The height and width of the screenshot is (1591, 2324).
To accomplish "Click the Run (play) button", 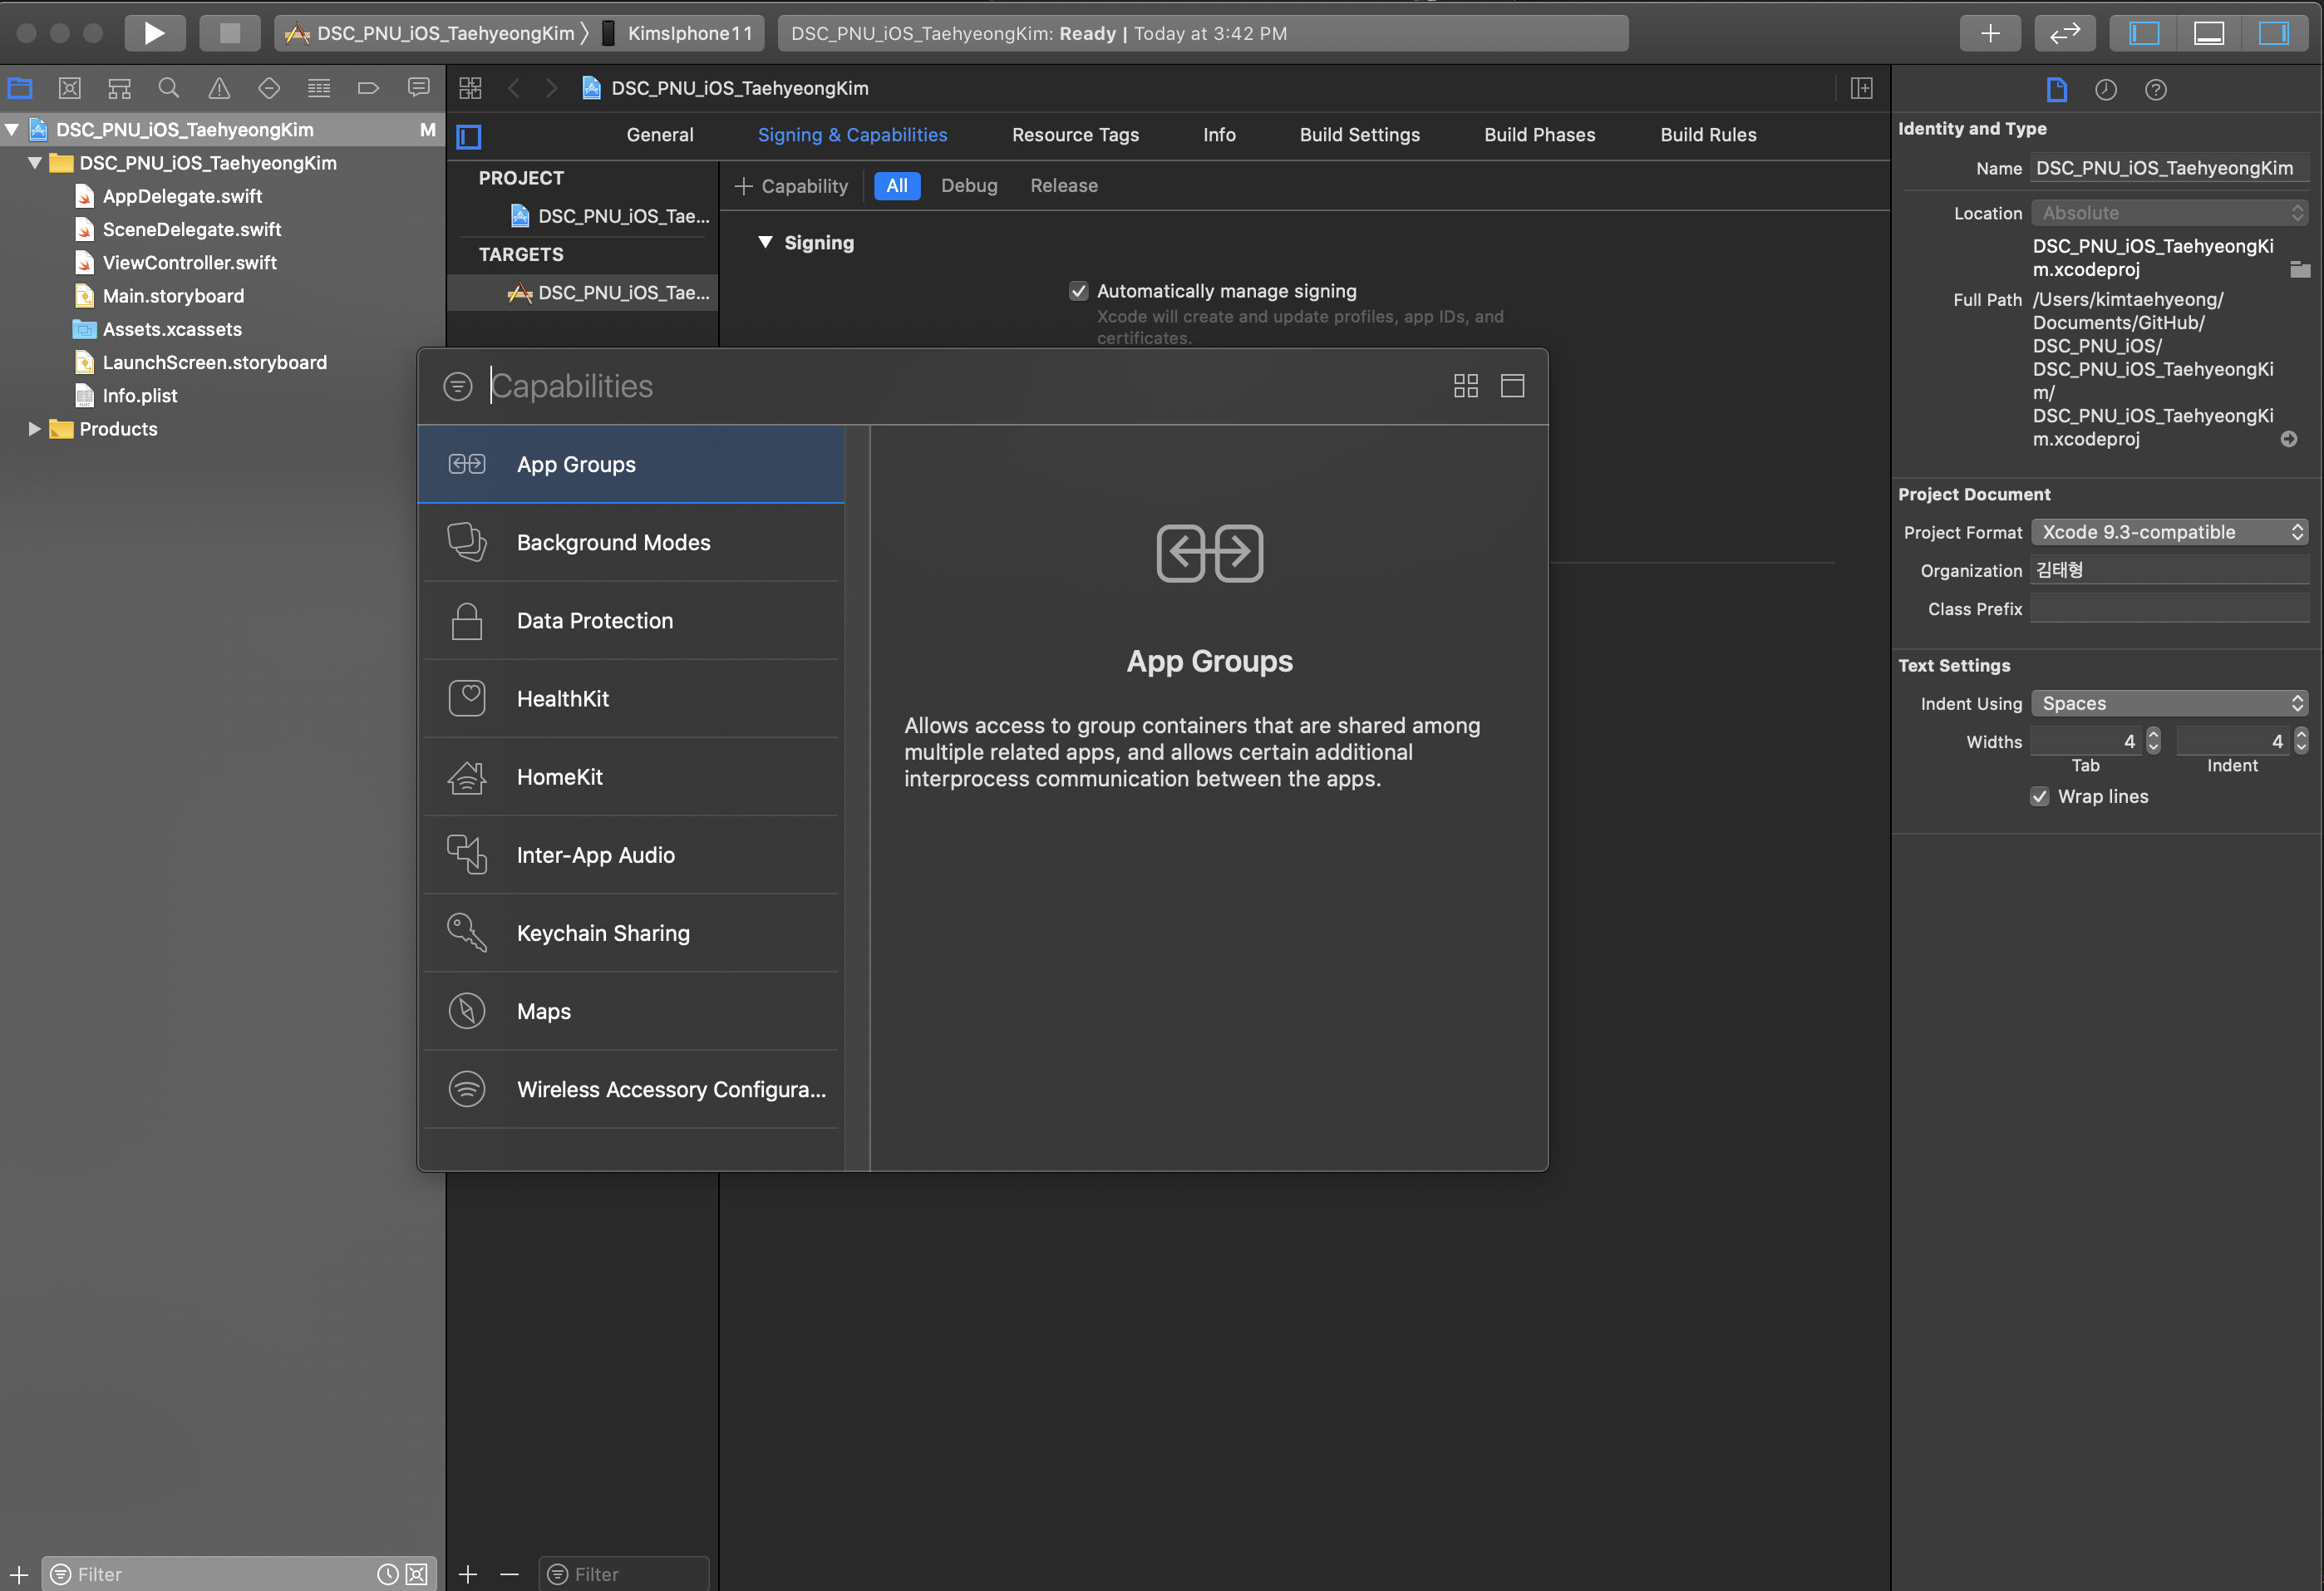I will [x=154, y=33].
